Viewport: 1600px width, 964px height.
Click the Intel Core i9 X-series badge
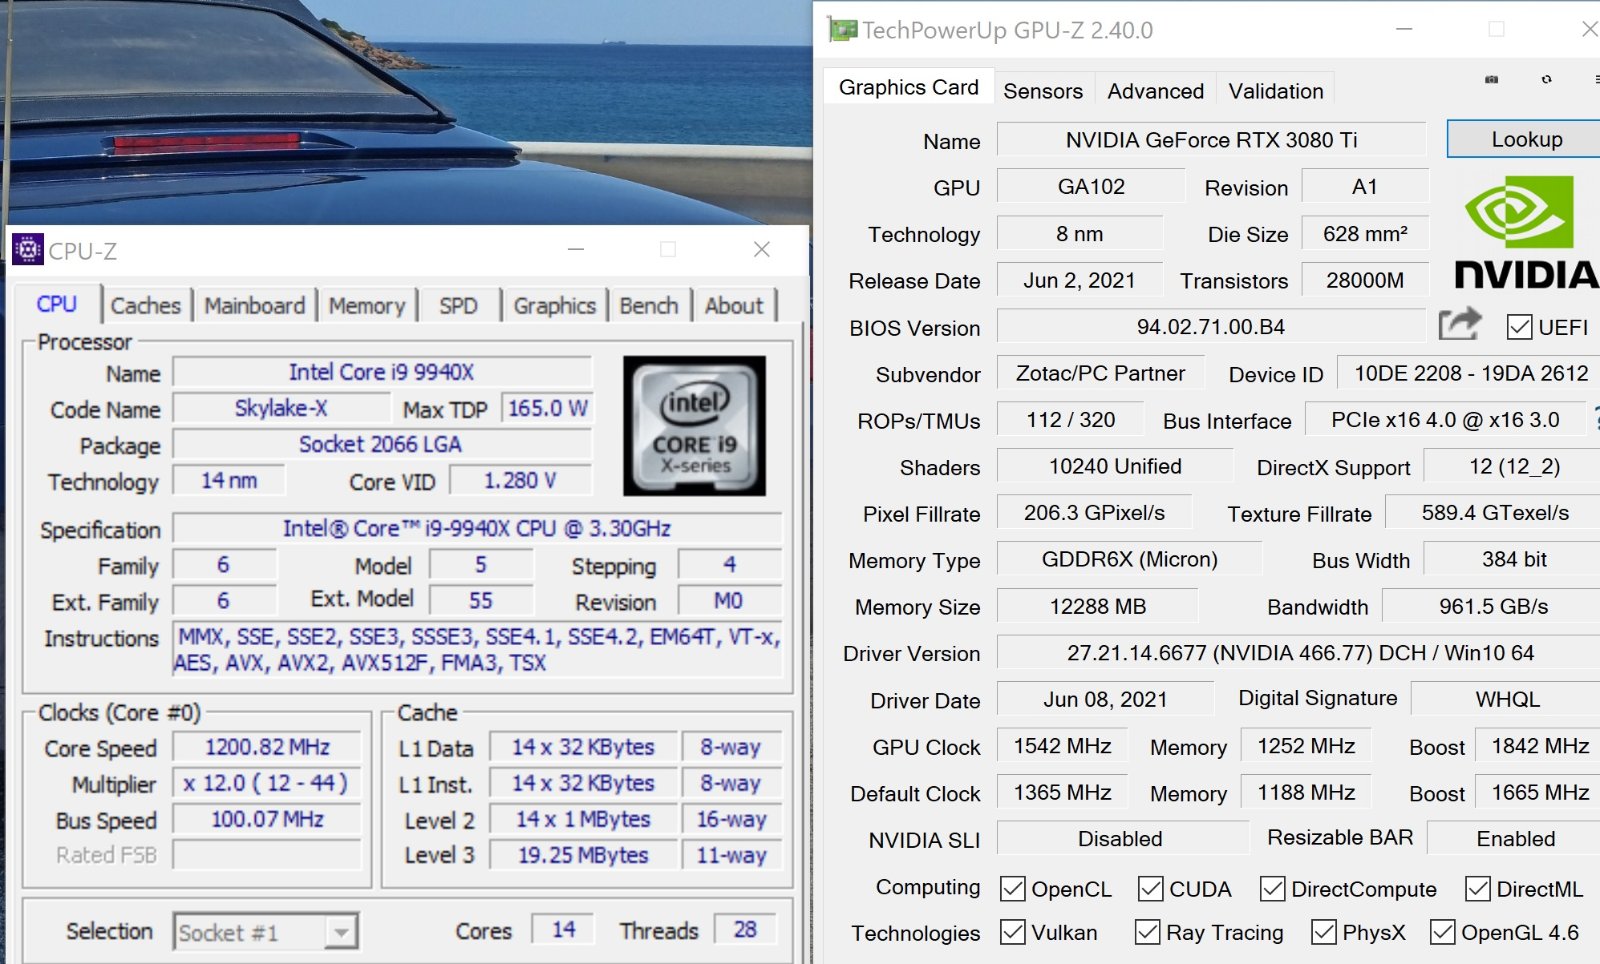point(694,426)
